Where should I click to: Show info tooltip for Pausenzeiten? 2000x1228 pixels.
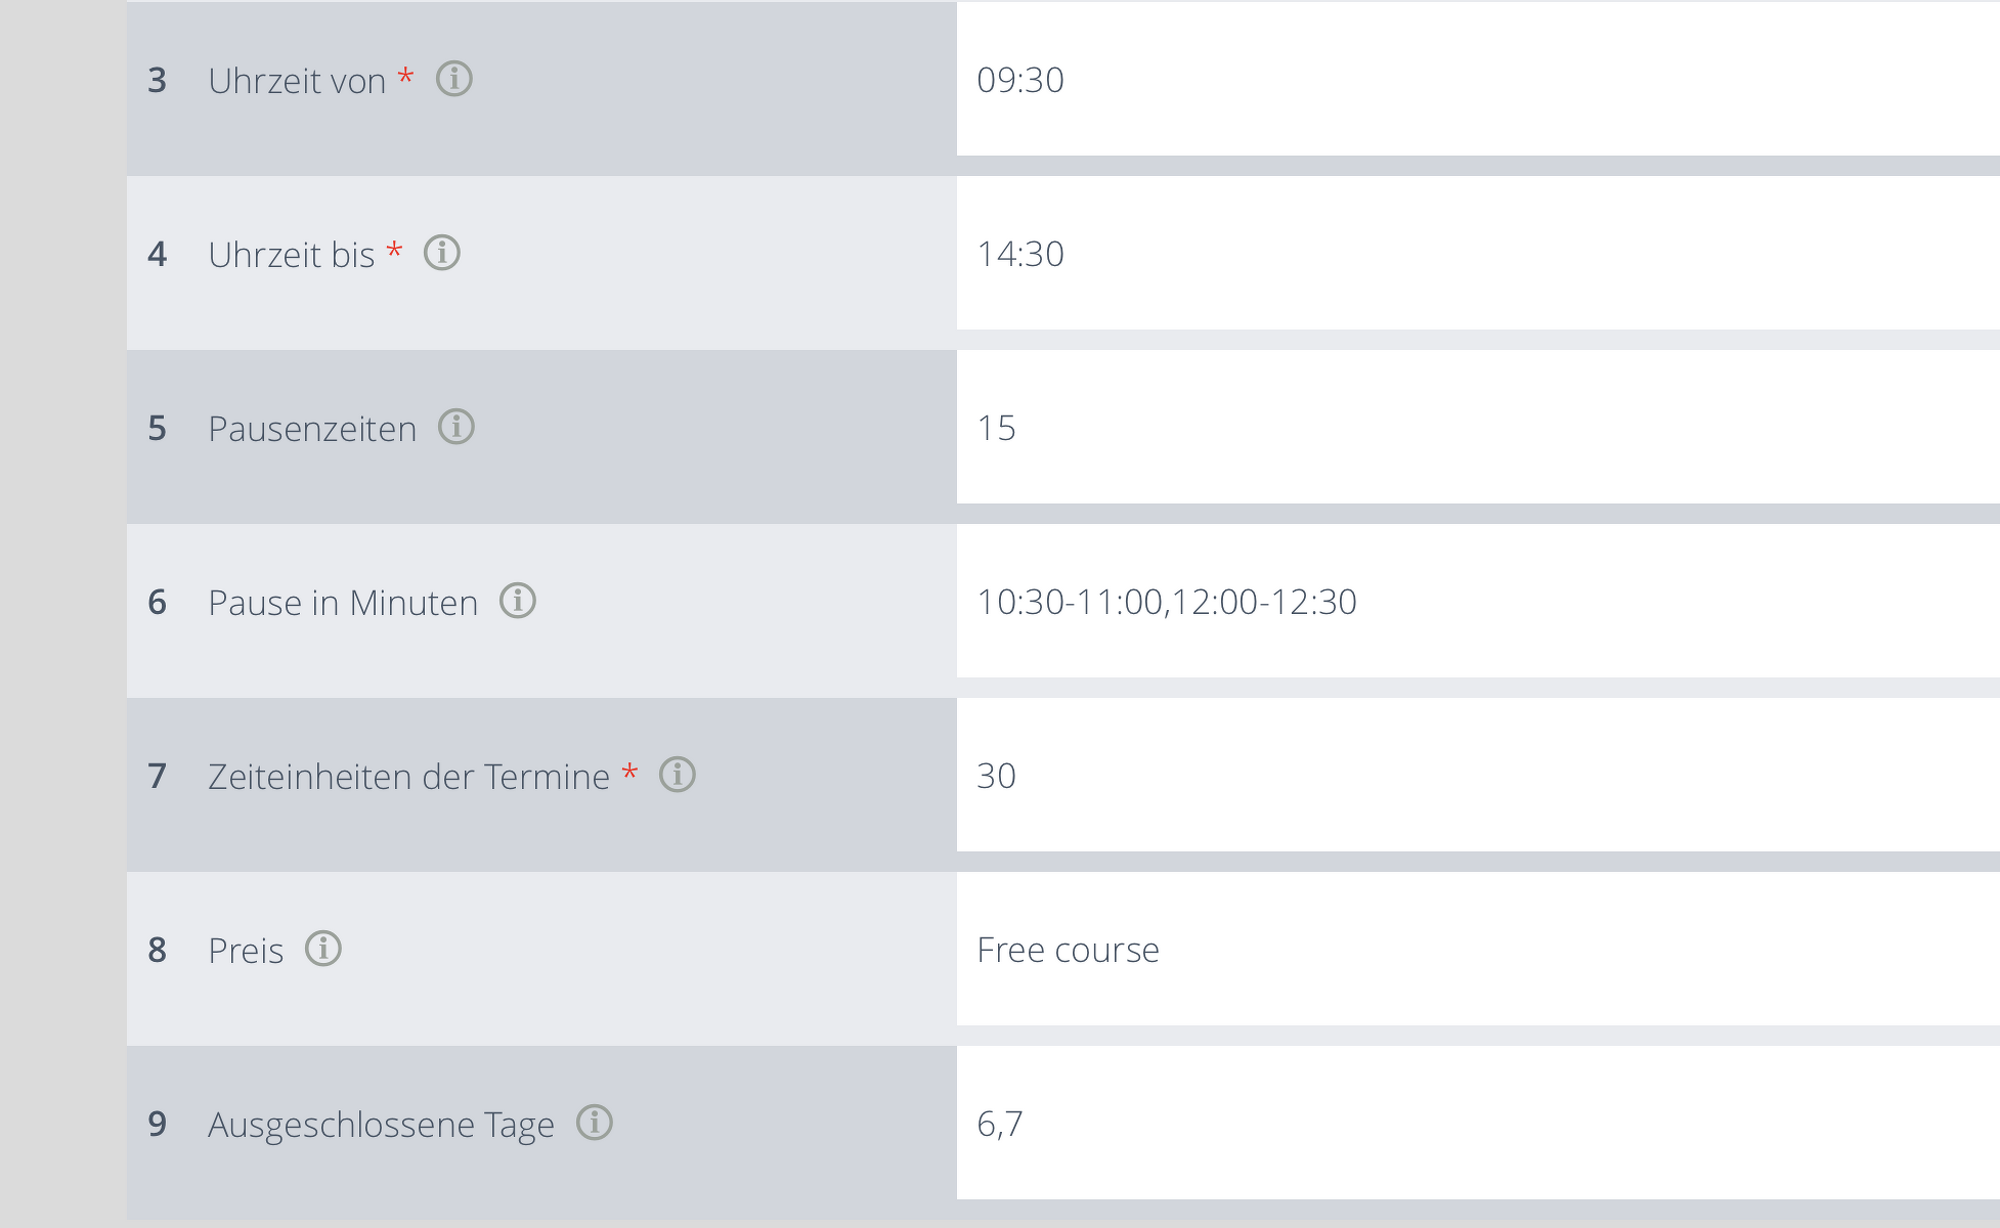click(456, 426)
